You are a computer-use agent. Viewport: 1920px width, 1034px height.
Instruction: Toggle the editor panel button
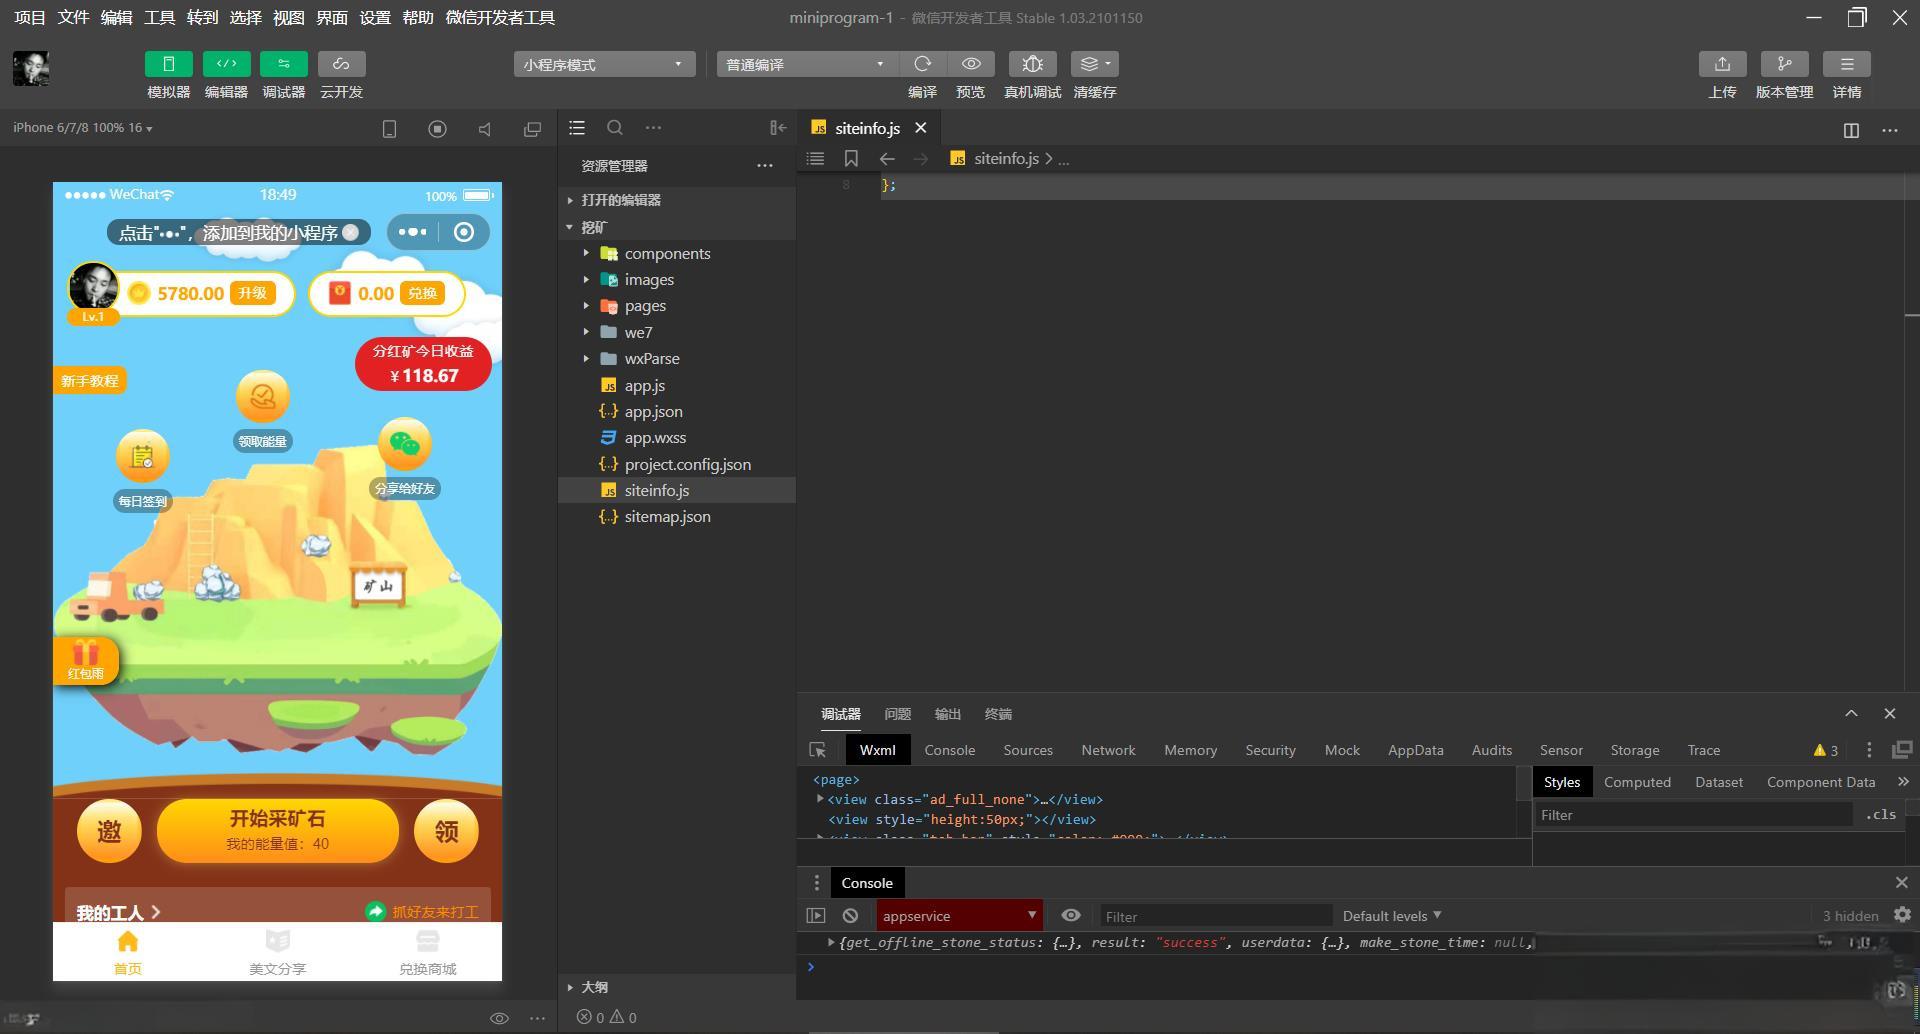coord(226,64)
